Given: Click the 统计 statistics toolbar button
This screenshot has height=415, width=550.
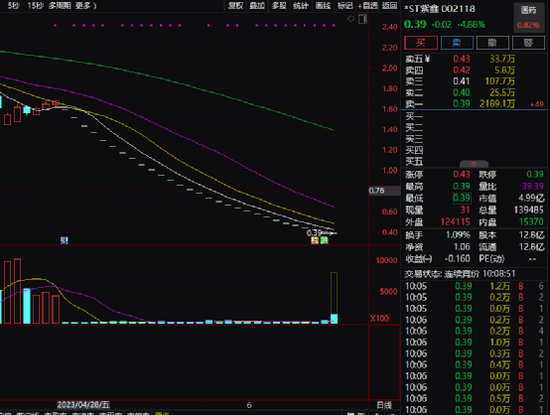Looking at the screenshot, I should [x=301, y=6].
